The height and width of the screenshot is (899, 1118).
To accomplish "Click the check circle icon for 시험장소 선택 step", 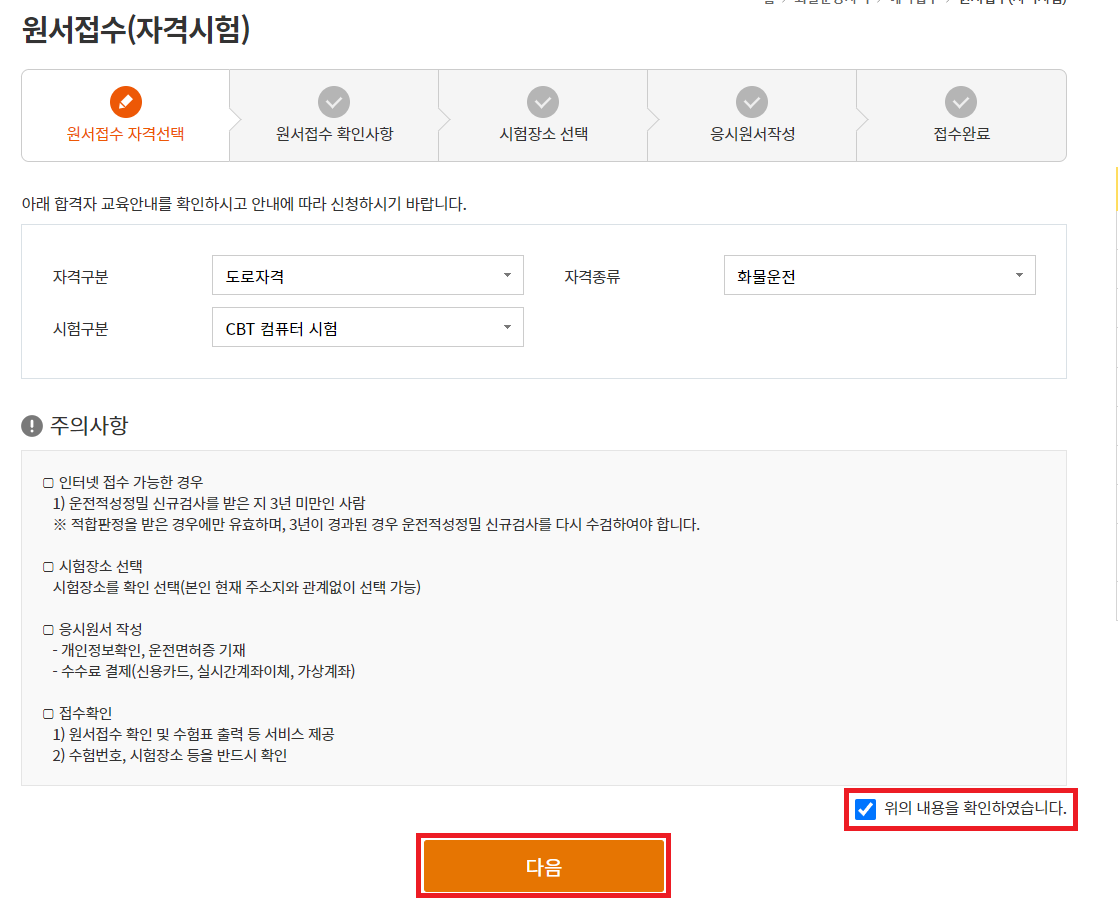I will 542,100.
